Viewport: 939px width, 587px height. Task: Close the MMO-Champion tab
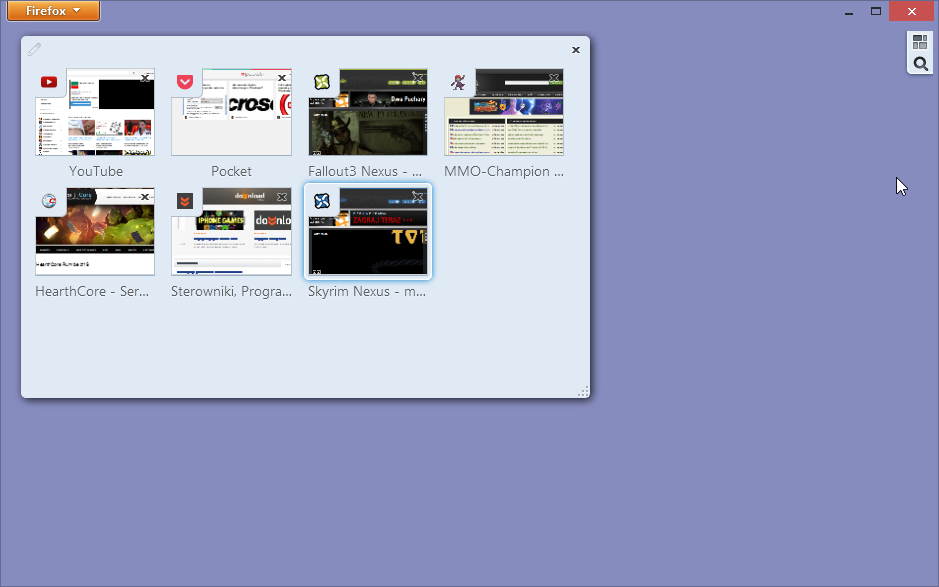[554, 77]
